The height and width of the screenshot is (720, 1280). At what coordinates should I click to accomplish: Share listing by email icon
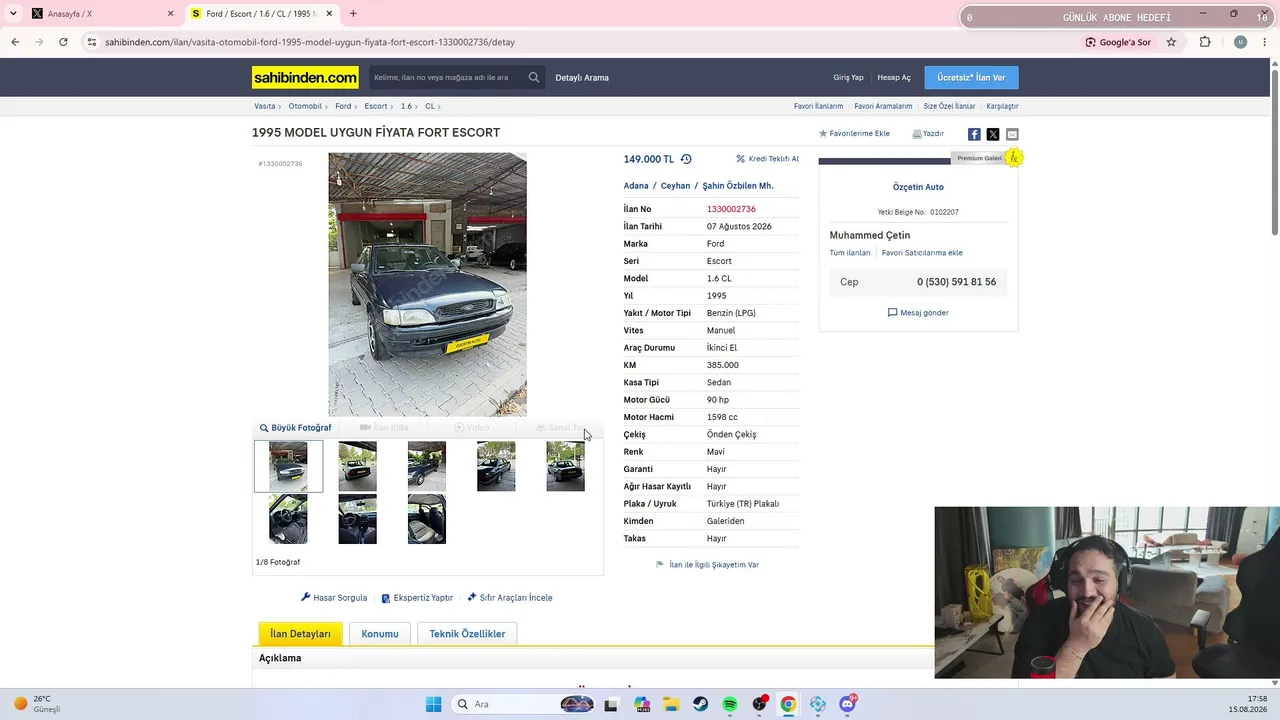[1012, 134]
